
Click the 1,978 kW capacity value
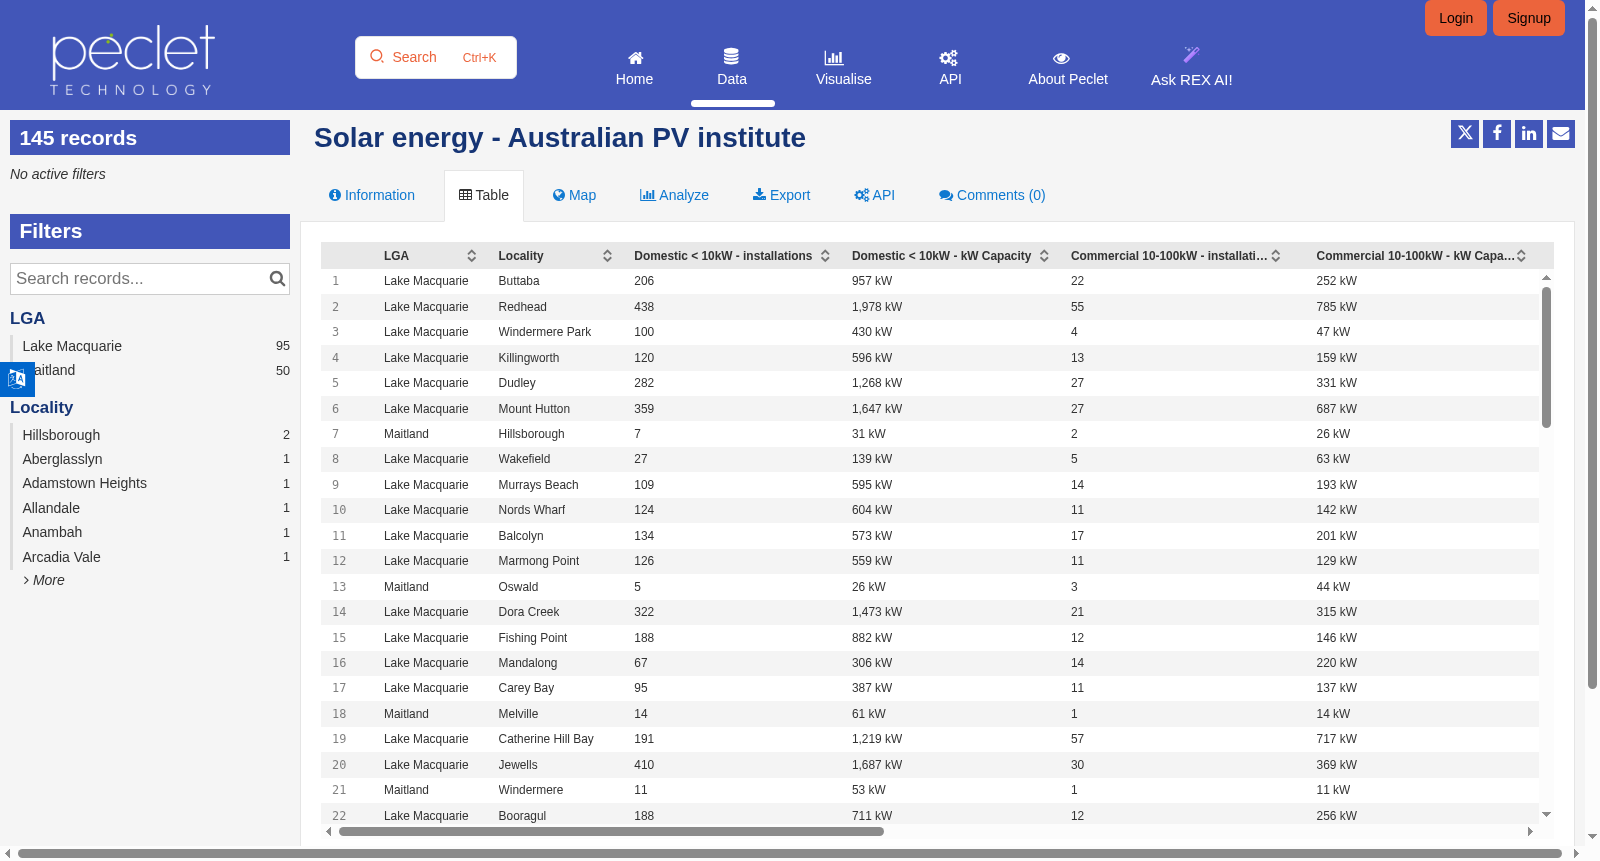click(x=877, y=307)
